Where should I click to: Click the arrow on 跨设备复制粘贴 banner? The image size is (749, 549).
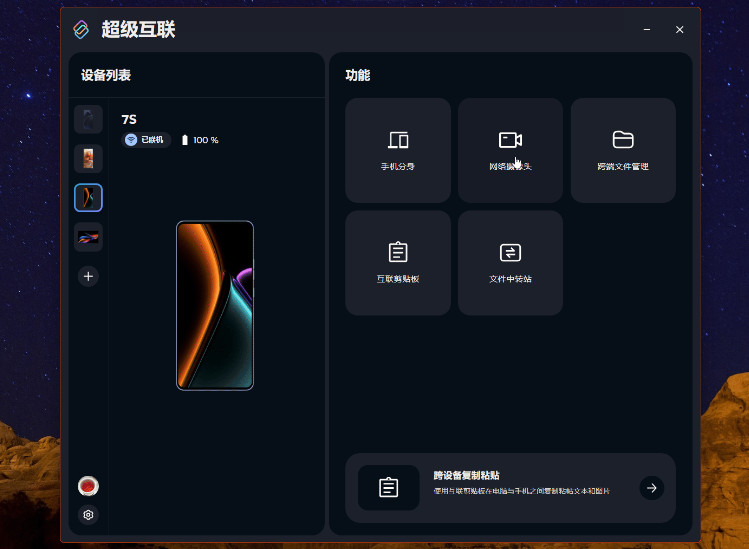click(x=652, y=488)
